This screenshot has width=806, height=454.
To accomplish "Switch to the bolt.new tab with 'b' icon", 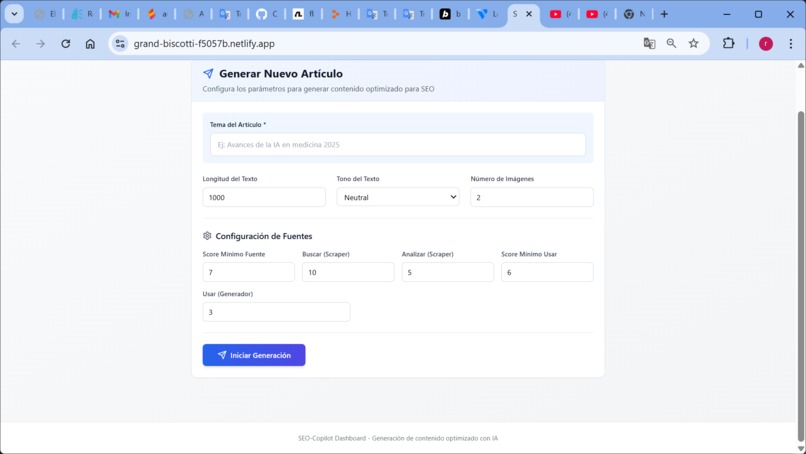I will pos(451,14).
